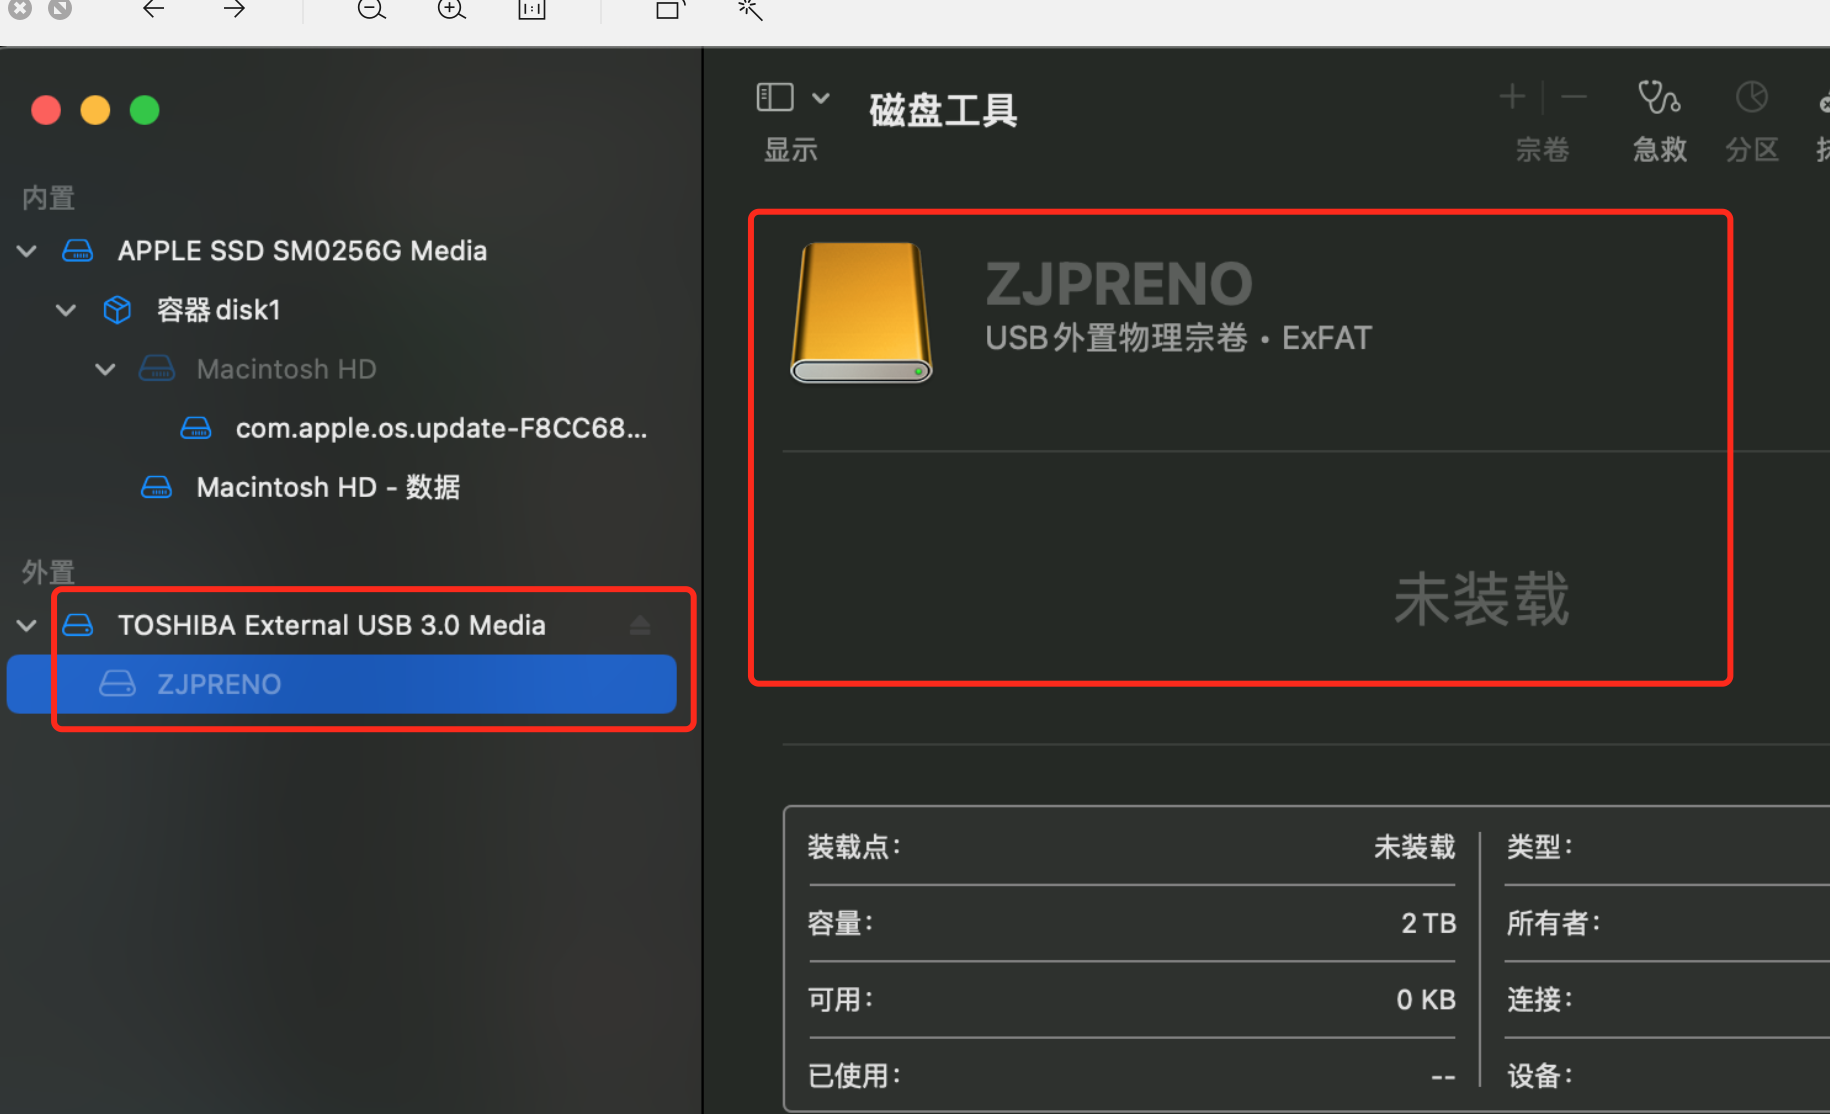The height and width of the screenshot is (1114, 1830).
Task: Click the back arrow in viewer toolbar
Action: (x=153, y=10)
